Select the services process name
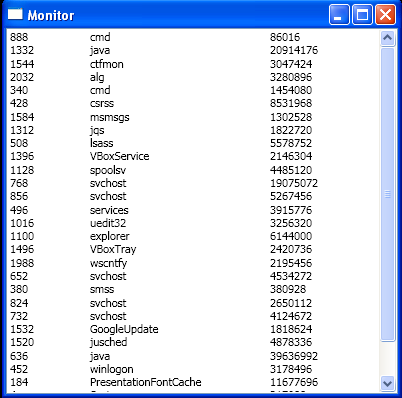Image resolution: width=402 pixels, height=398 pixels. [109, 210]
